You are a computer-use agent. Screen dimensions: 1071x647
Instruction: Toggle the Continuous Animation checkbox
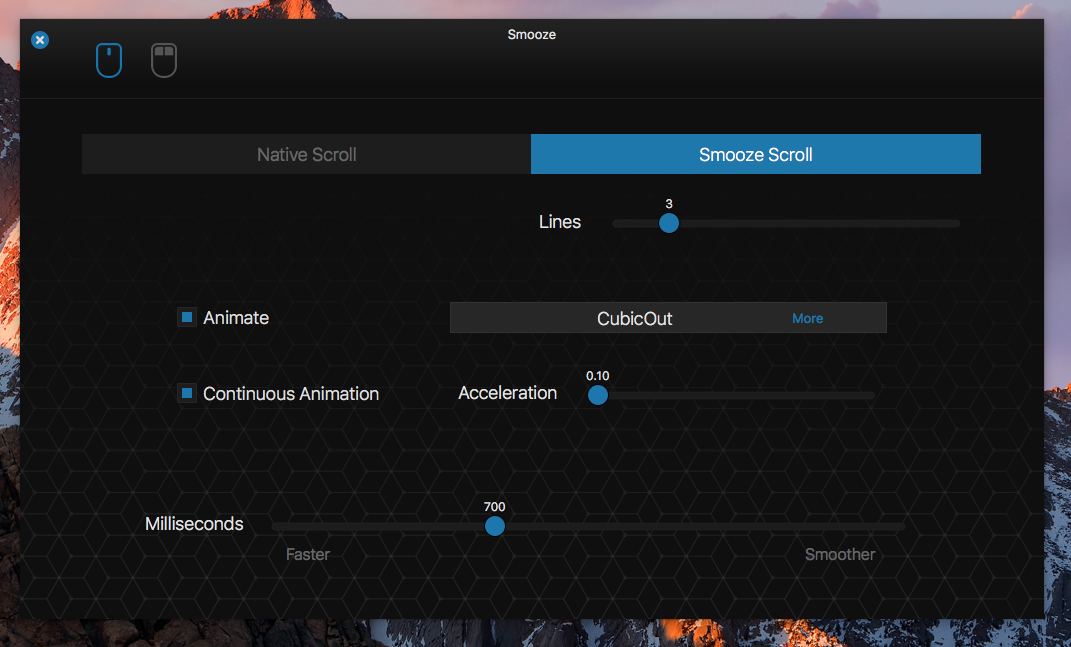click(186, 393)
